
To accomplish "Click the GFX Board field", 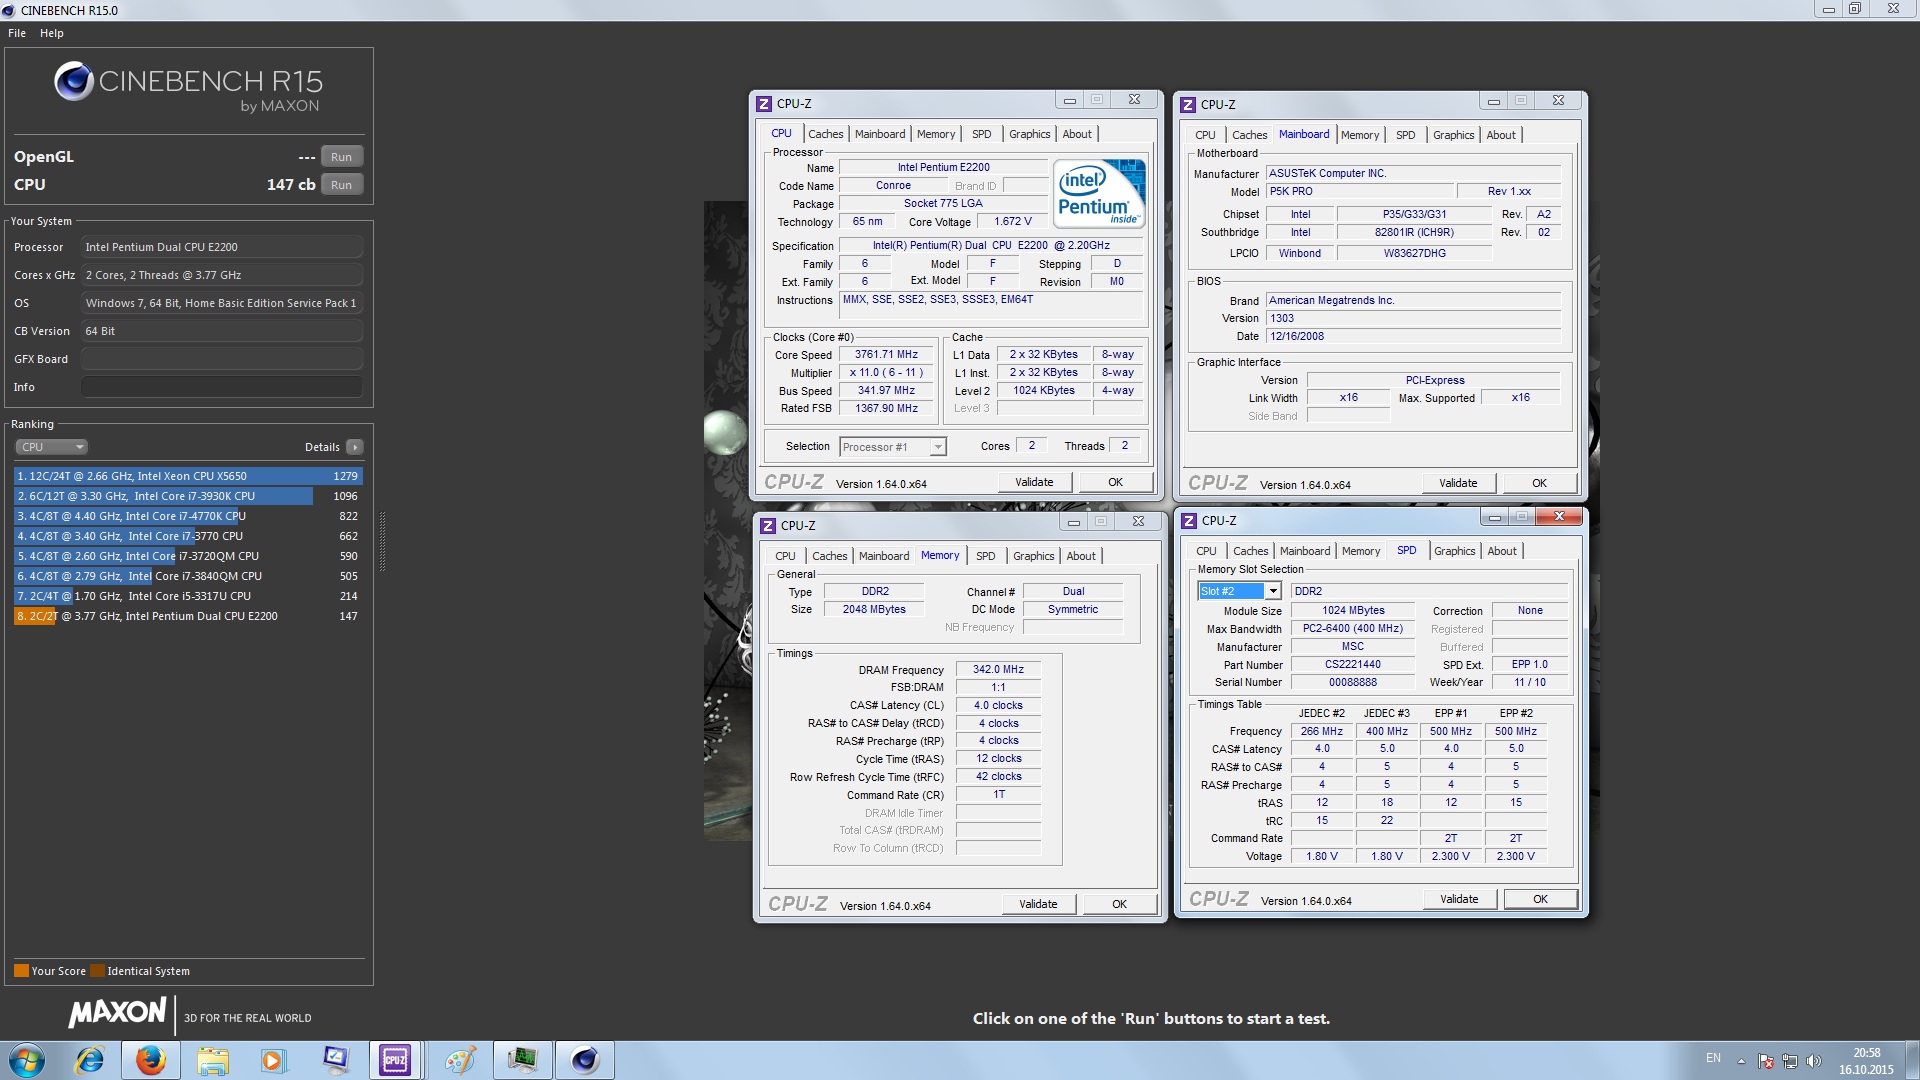I will pos(221,359).
